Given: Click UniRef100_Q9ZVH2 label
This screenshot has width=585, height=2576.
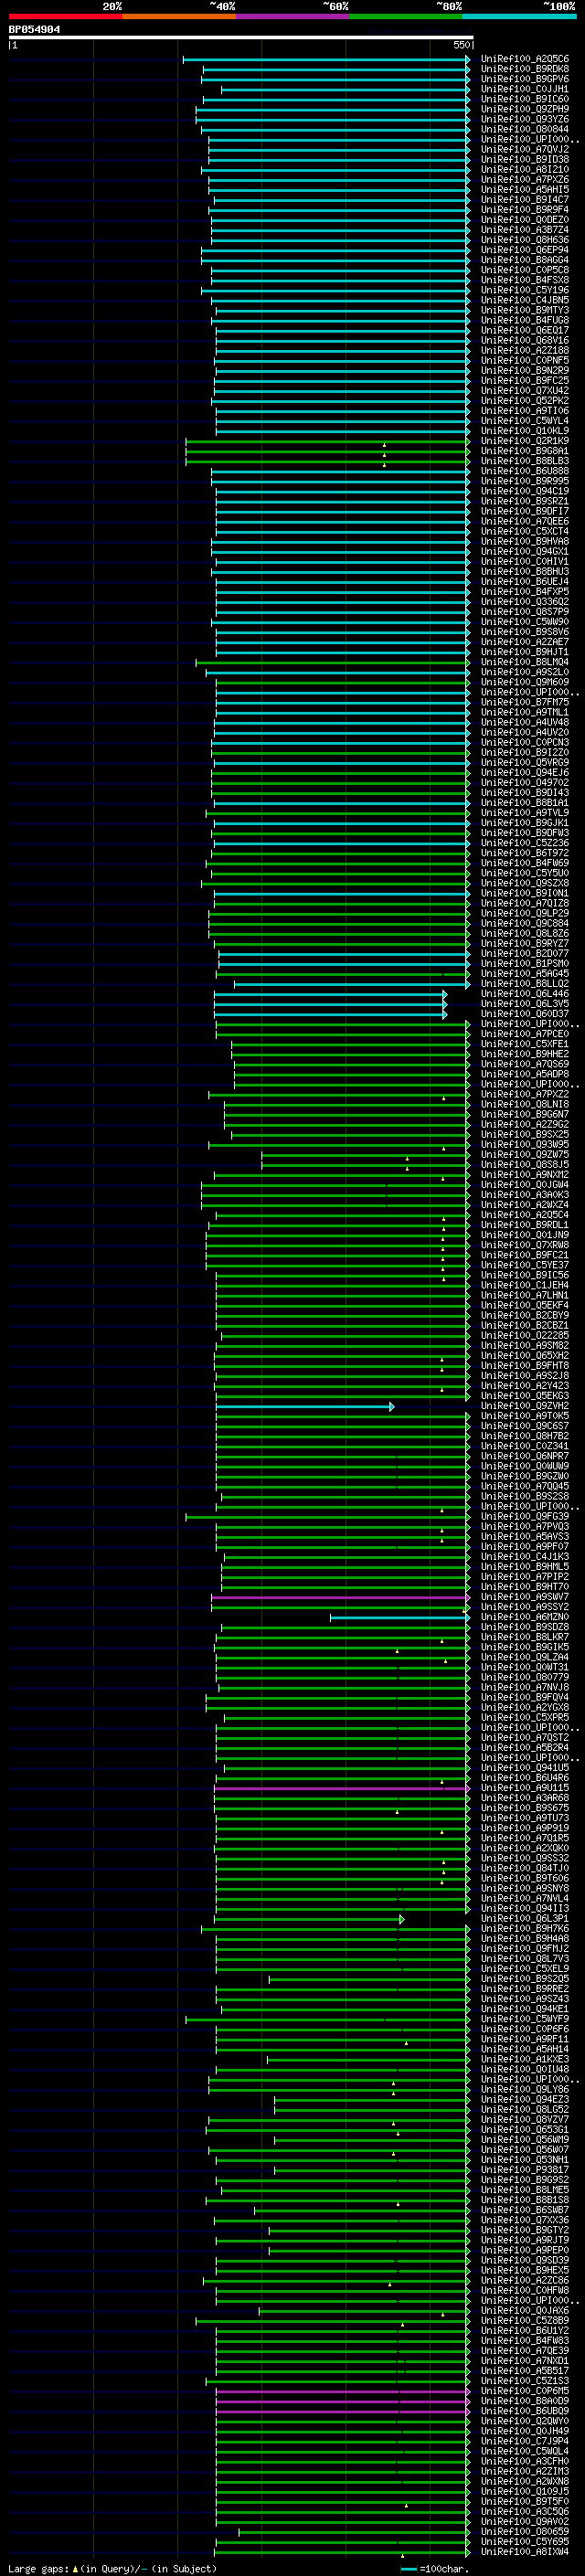Looking at the screenshot, I should (x=525, y=1406).
